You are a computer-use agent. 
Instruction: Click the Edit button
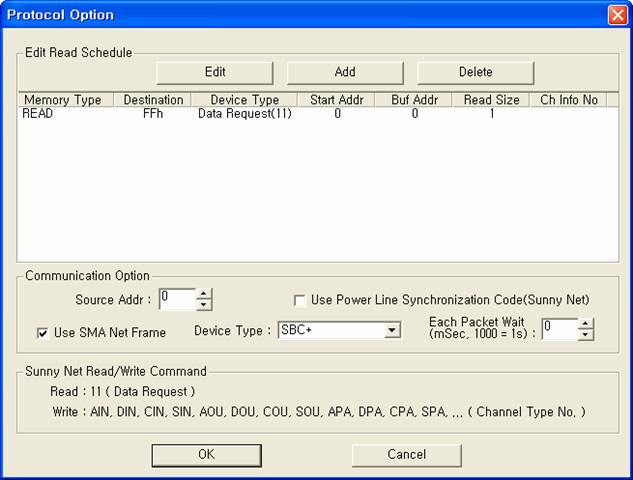click(215, 72)
